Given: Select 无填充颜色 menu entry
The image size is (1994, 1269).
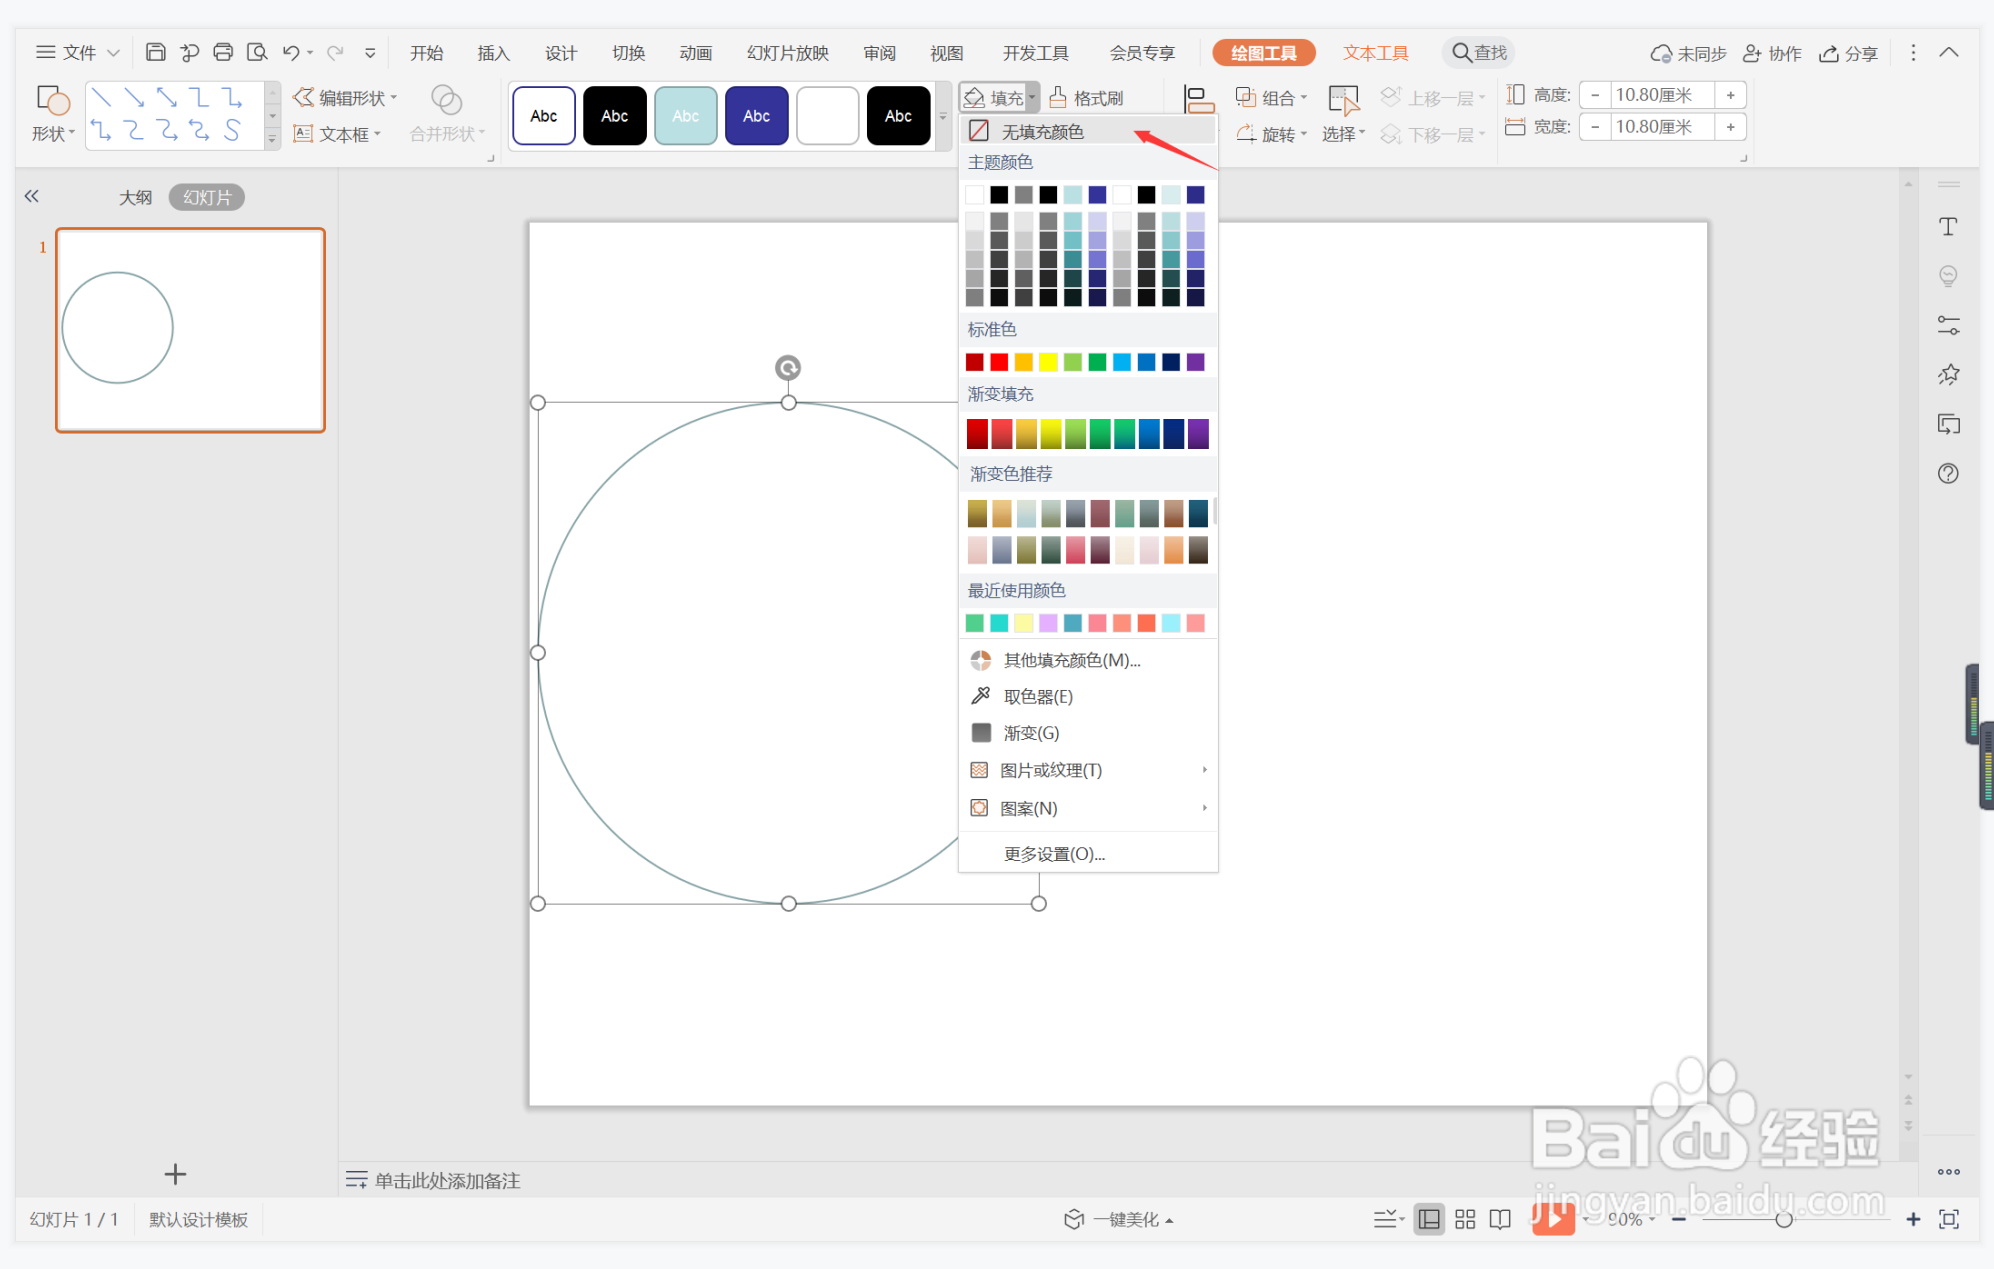Looking at the screenshot, I should 1042,131.
